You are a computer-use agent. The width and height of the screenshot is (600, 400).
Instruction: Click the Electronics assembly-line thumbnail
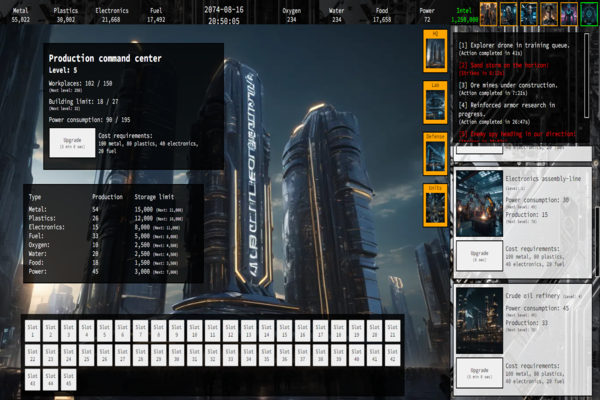click(x=478, y=203)
